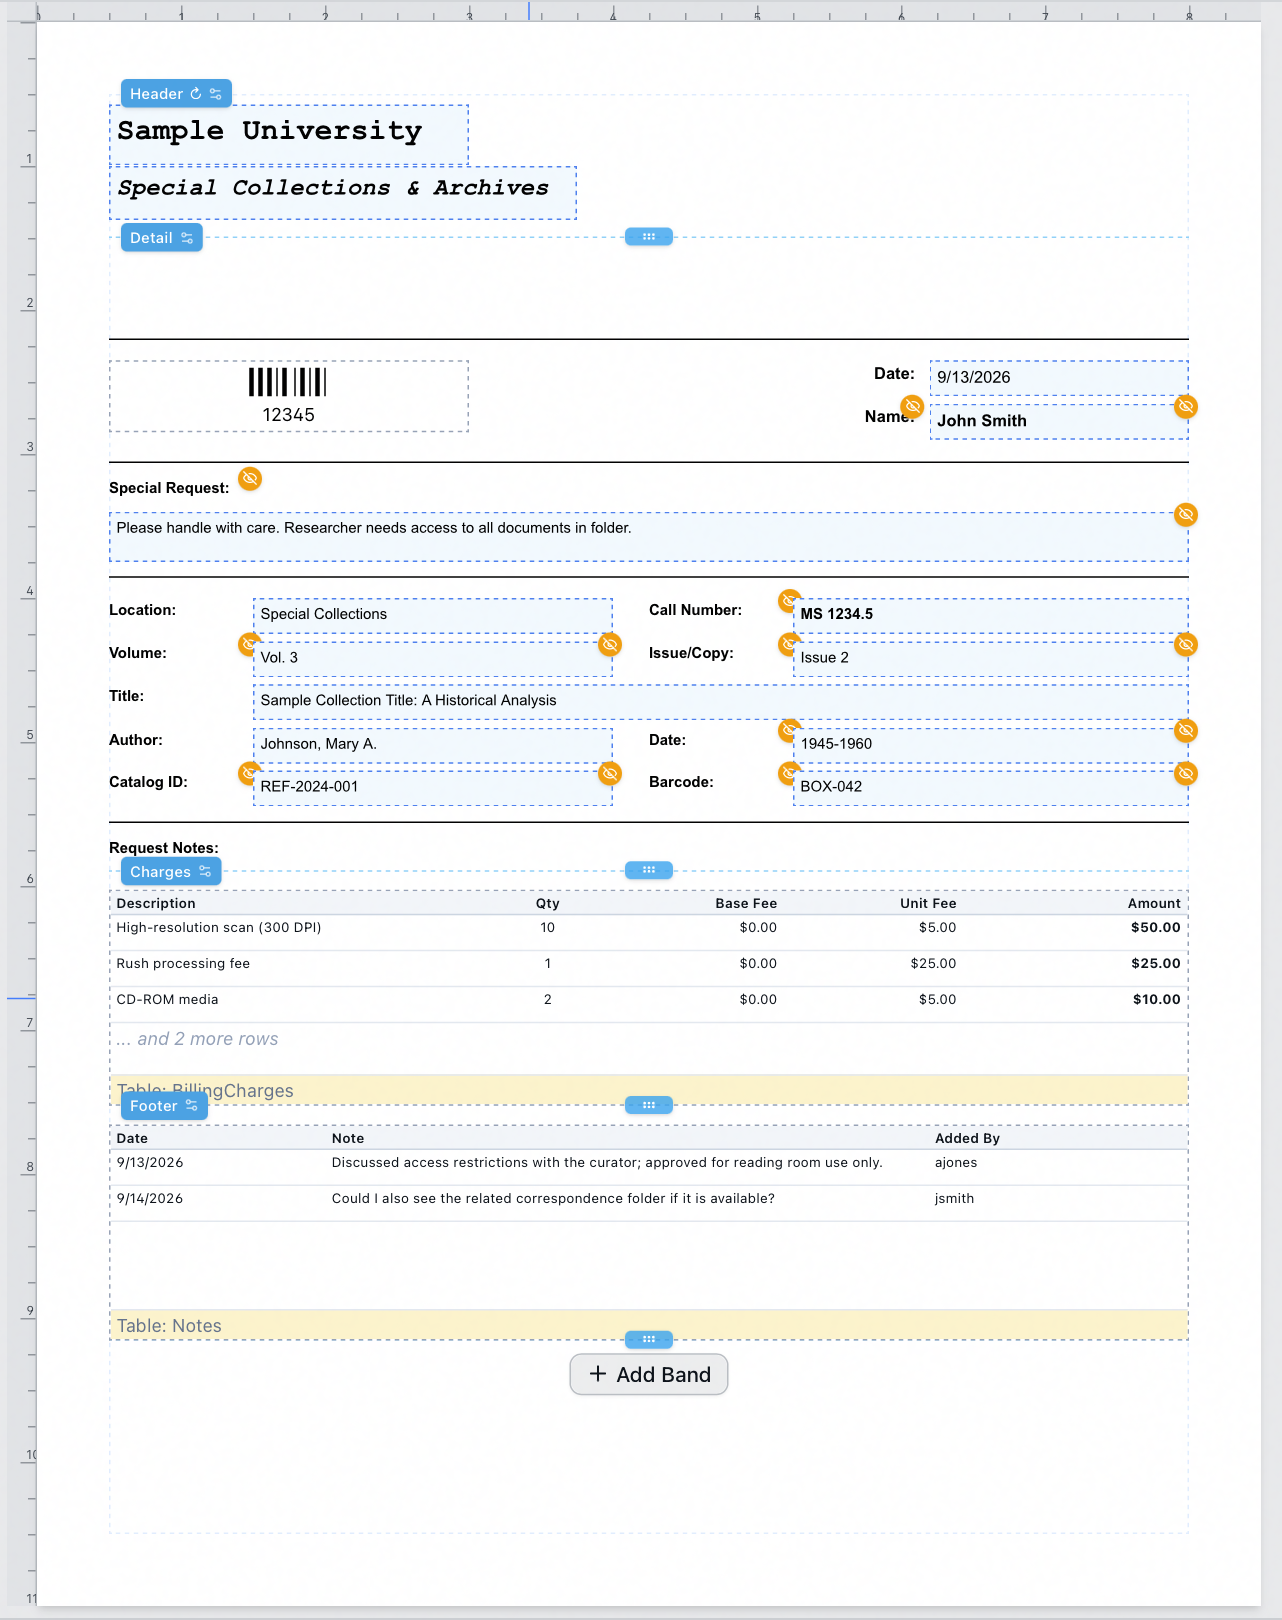Click hidden-eye badge on the BOX-042 field
The height and width of the screenshot is (1620, 1282).
click(x=1186, y=773)
